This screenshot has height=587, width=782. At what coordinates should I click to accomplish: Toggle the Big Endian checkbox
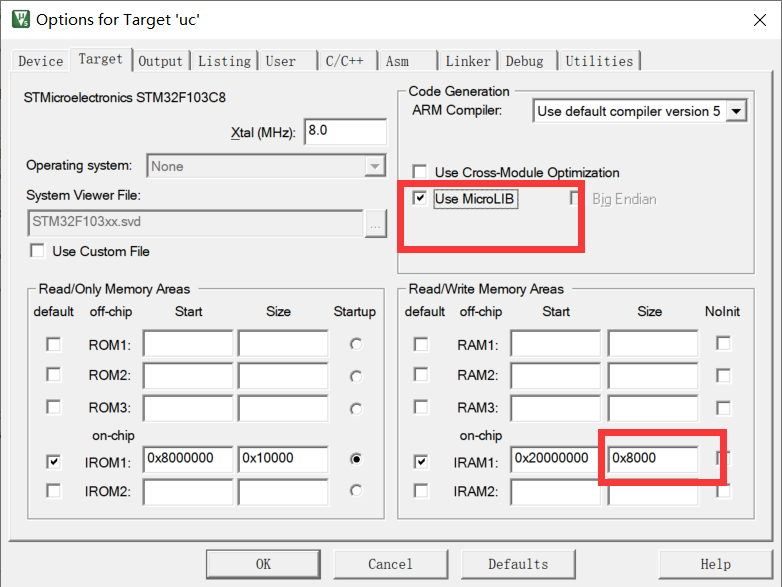coord(575,198)
